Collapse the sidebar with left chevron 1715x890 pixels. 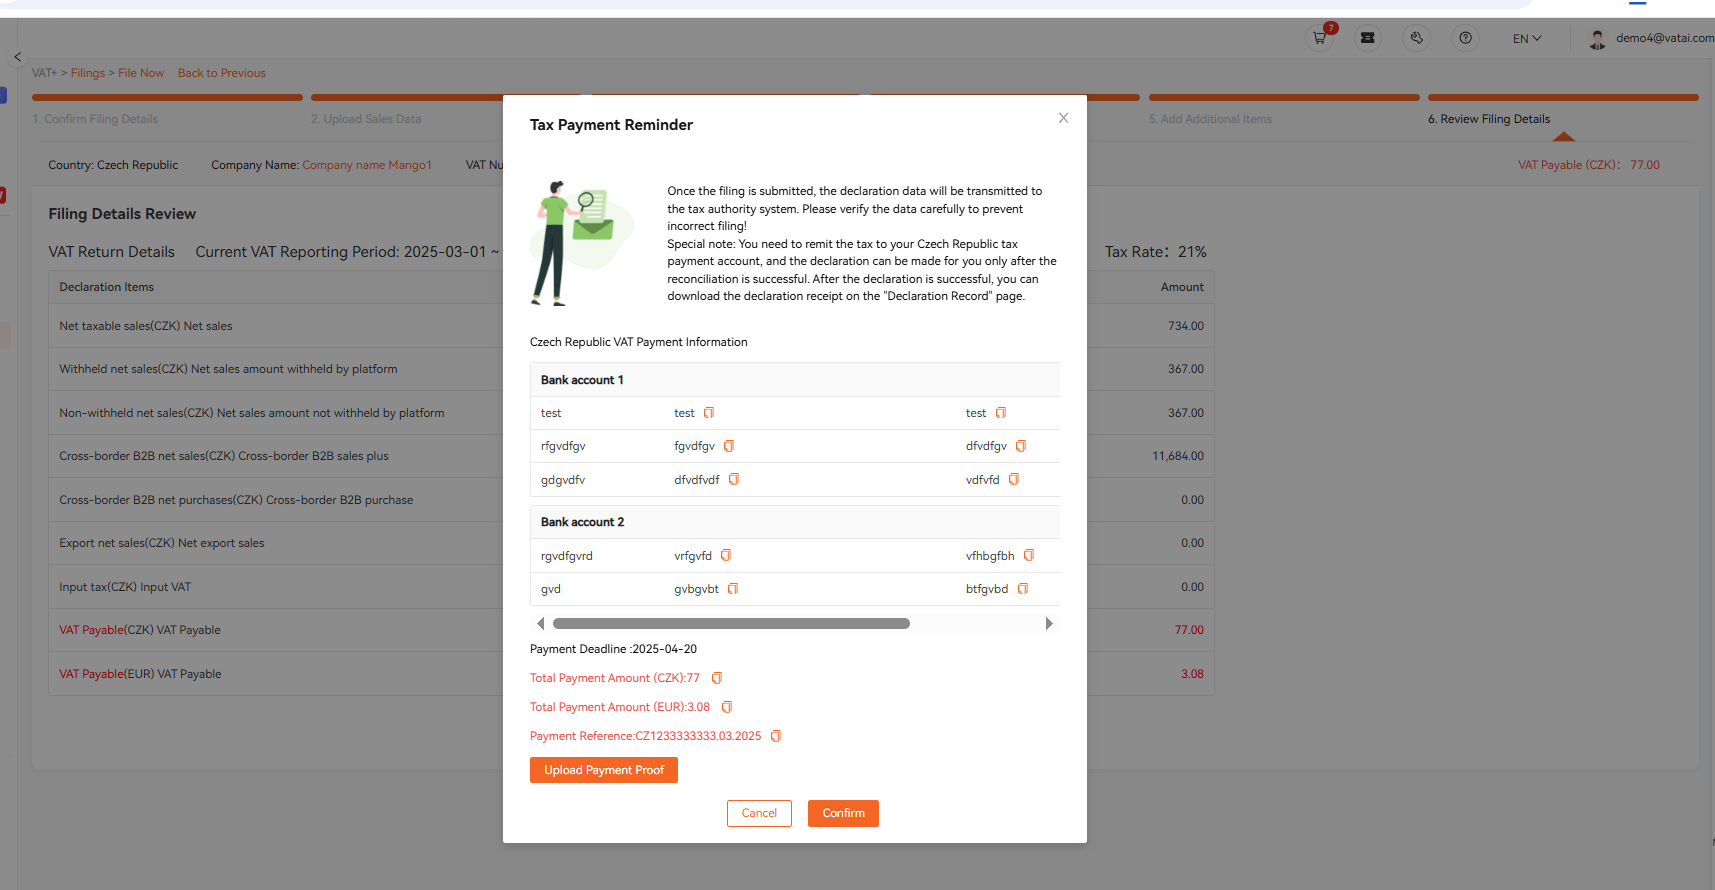click(x=17, y=57)
